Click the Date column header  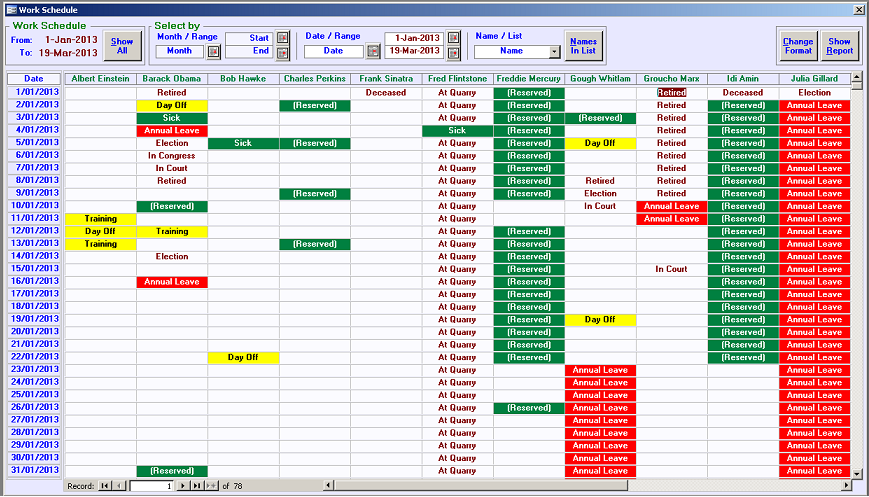[34, 79]
